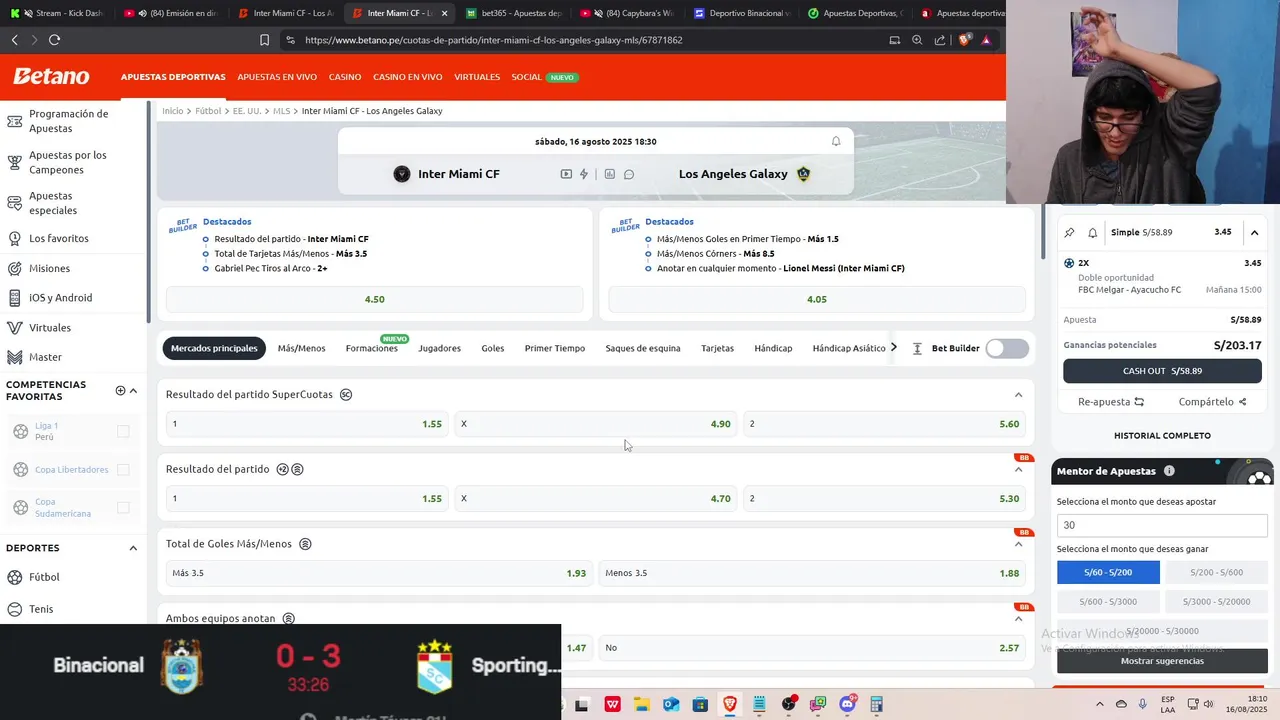Click the Brave shields lion icon
Screen dimensions: 1280x720
click(x=964, y=40)
